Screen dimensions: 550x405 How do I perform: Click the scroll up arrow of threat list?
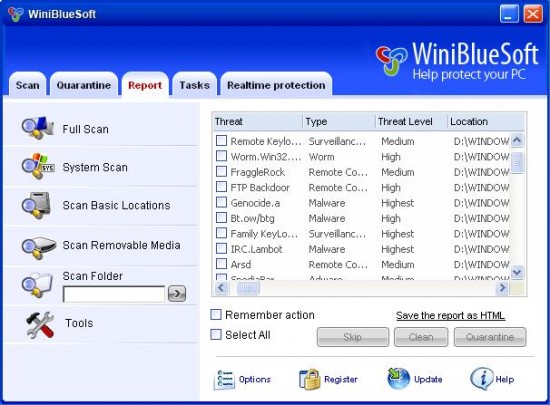[517, 140]
